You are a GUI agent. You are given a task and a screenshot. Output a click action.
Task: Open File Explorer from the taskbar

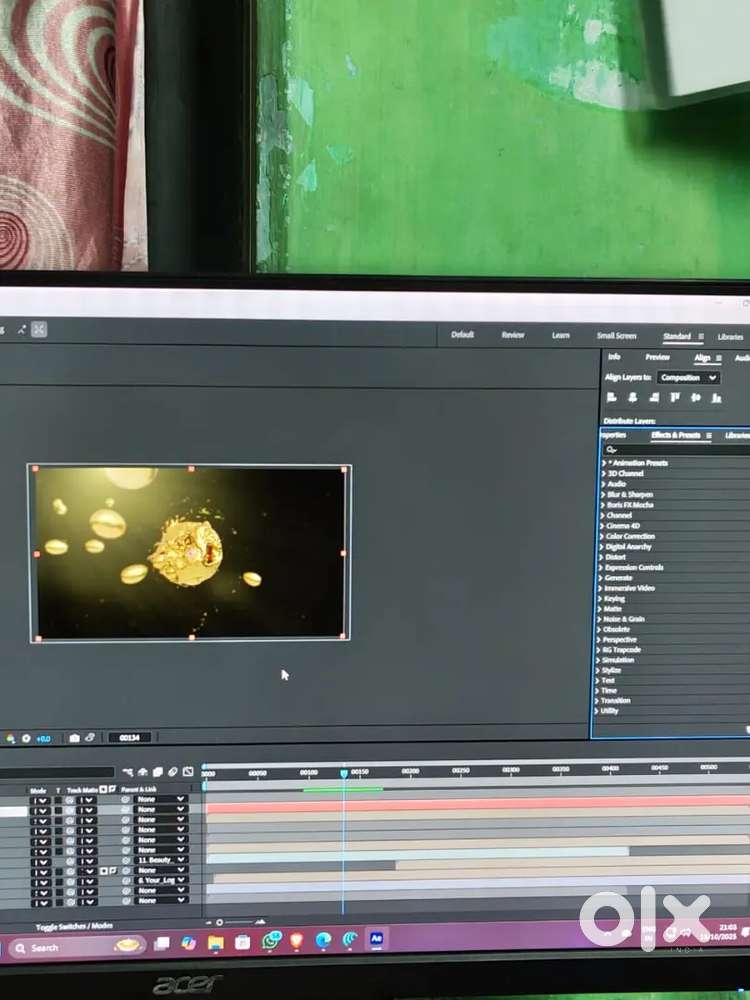click(x=215, y=941)
